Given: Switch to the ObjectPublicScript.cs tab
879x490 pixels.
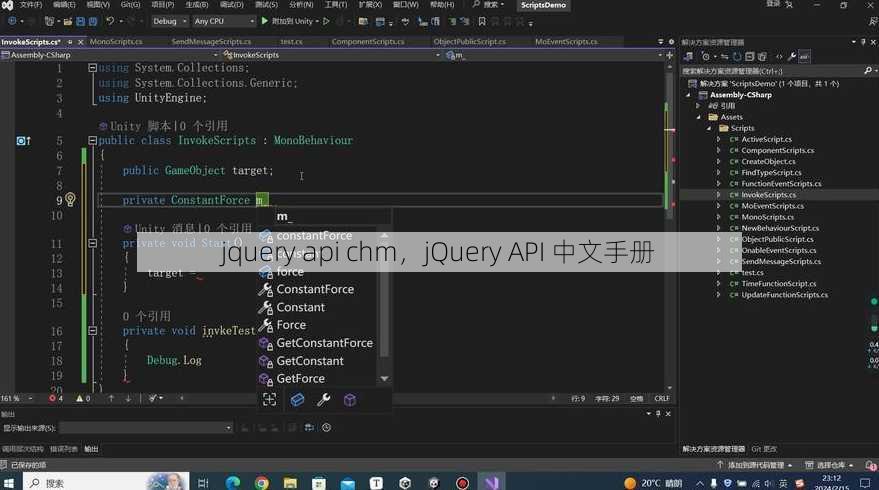Looking at the screenshot, I should pyautogui.click(x=469, y=41).
